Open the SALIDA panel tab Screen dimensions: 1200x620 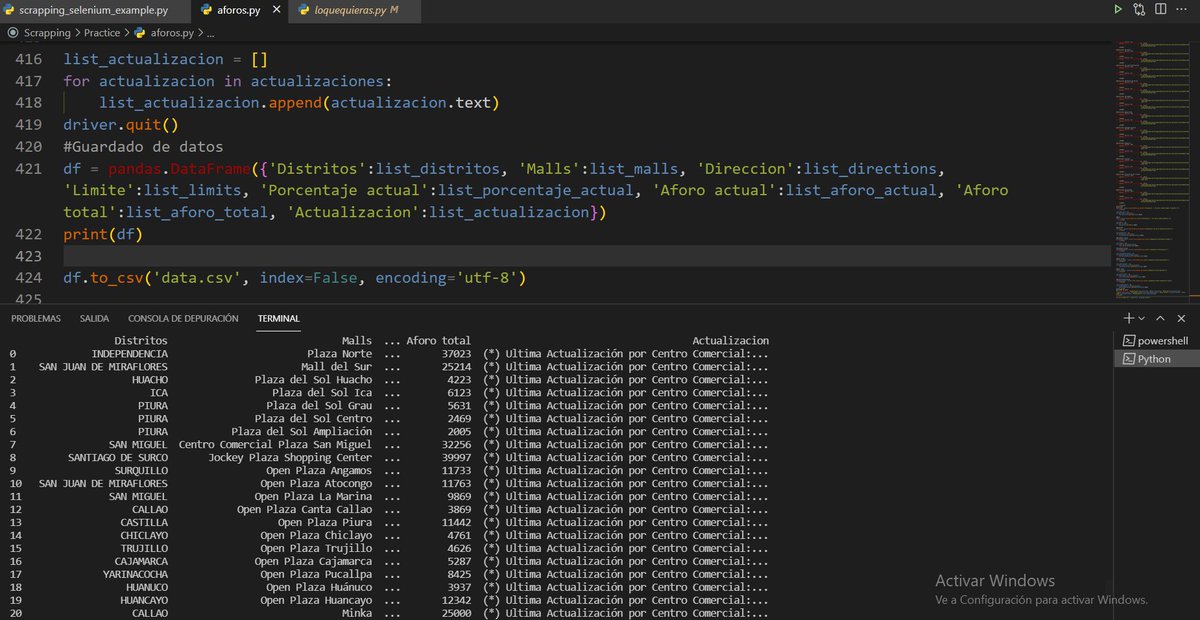pos(94,318)
